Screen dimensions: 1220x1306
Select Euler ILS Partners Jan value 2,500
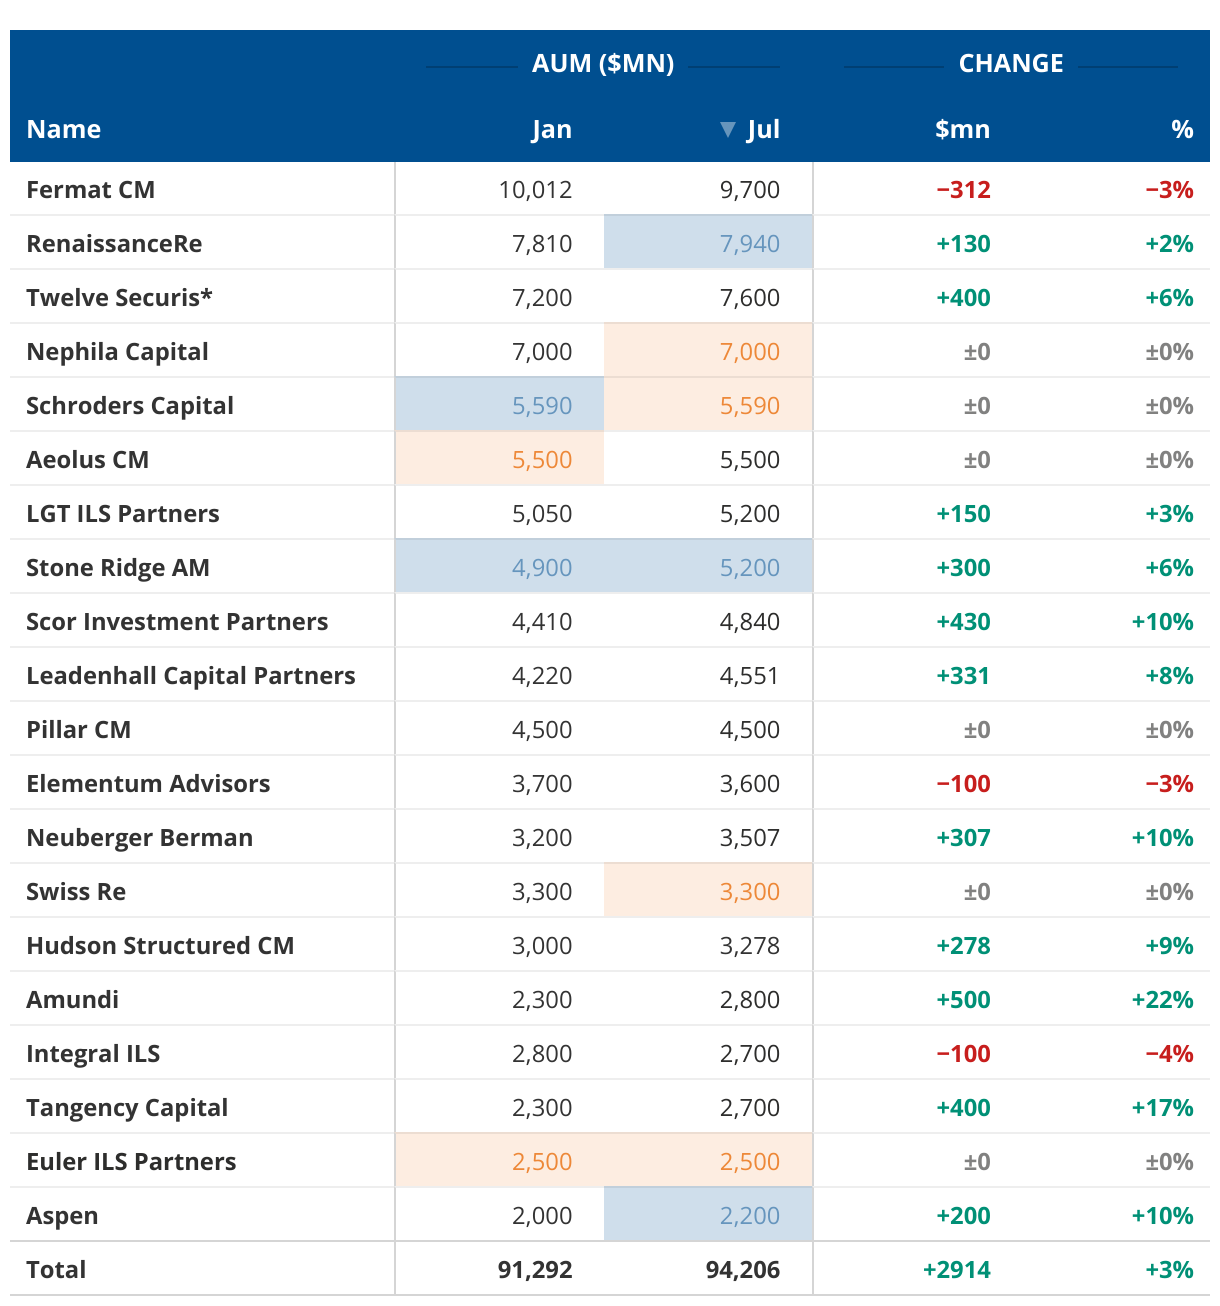(542, 1162)
